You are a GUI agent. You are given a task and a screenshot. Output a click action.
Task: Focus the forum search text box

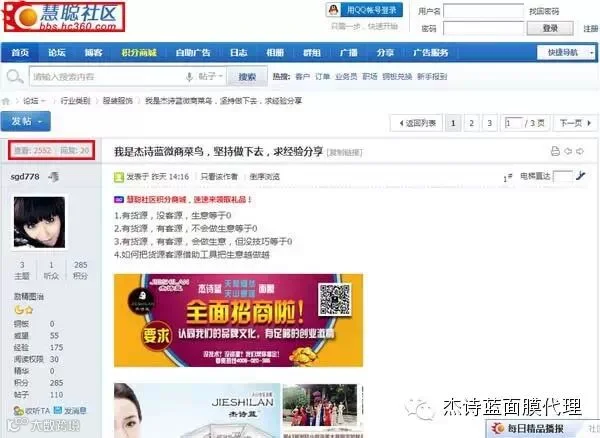tap(107, 77)
